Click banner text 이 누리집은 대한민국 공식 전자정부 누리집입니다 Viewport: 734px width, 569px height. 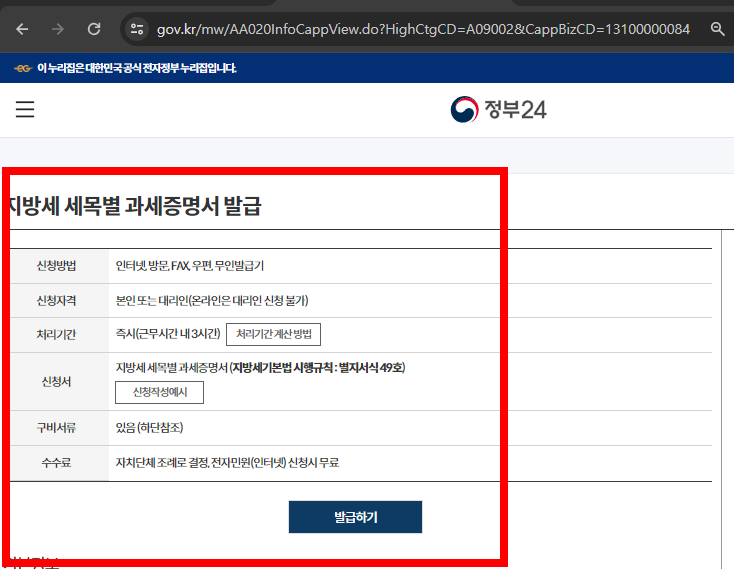(137, 68)
